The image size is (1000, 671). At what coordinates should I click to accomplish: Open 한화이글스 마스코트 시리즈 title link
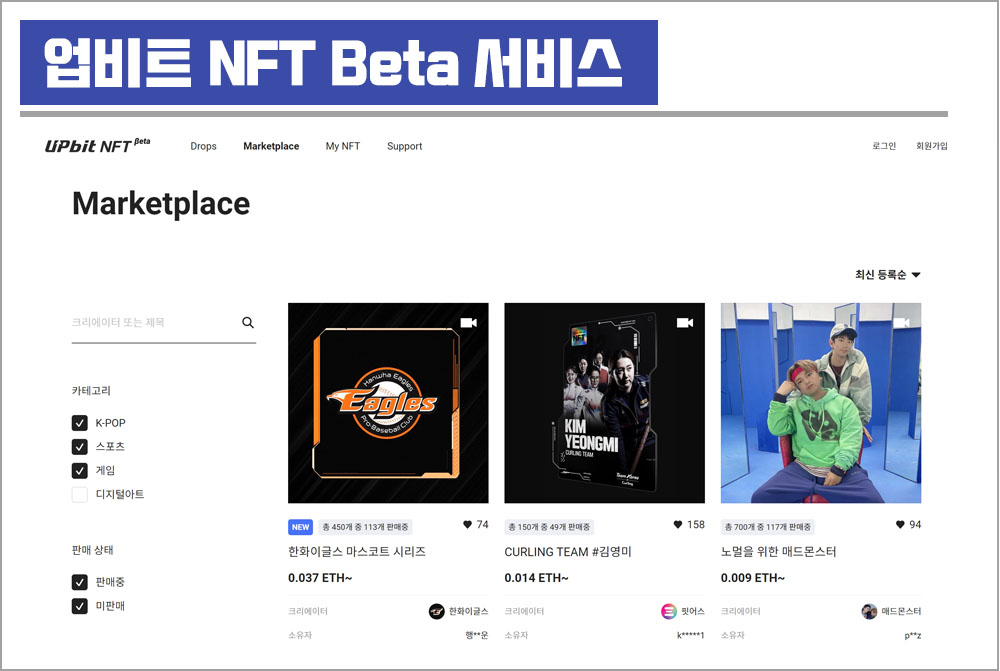(x=357, y=552)
